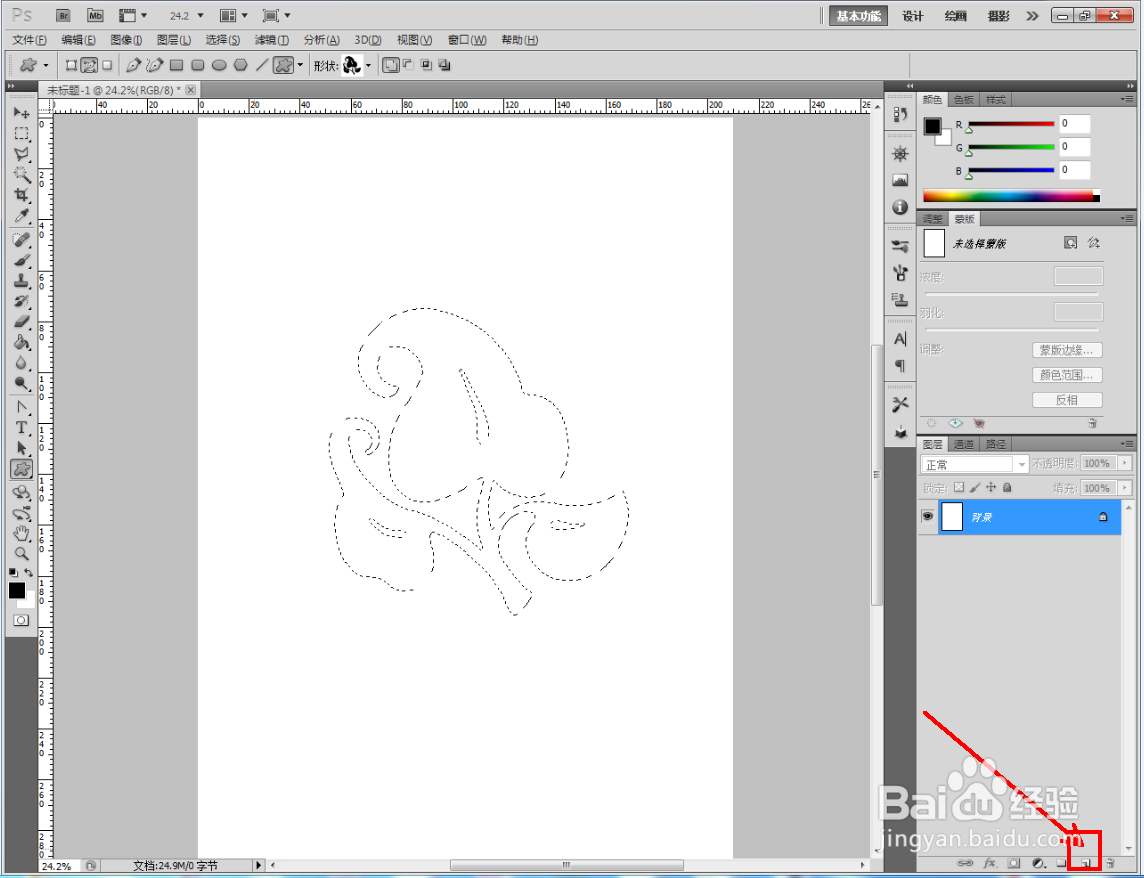
Task: Create a new layer in Layers panel
Action: point(1086,863)
